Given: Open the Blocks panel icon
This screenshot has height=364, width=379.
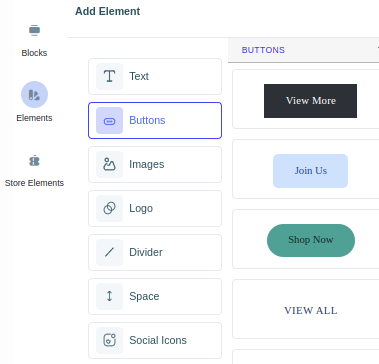Looking at the screenshot, I should pyautogui.click(x=34, y=30).
